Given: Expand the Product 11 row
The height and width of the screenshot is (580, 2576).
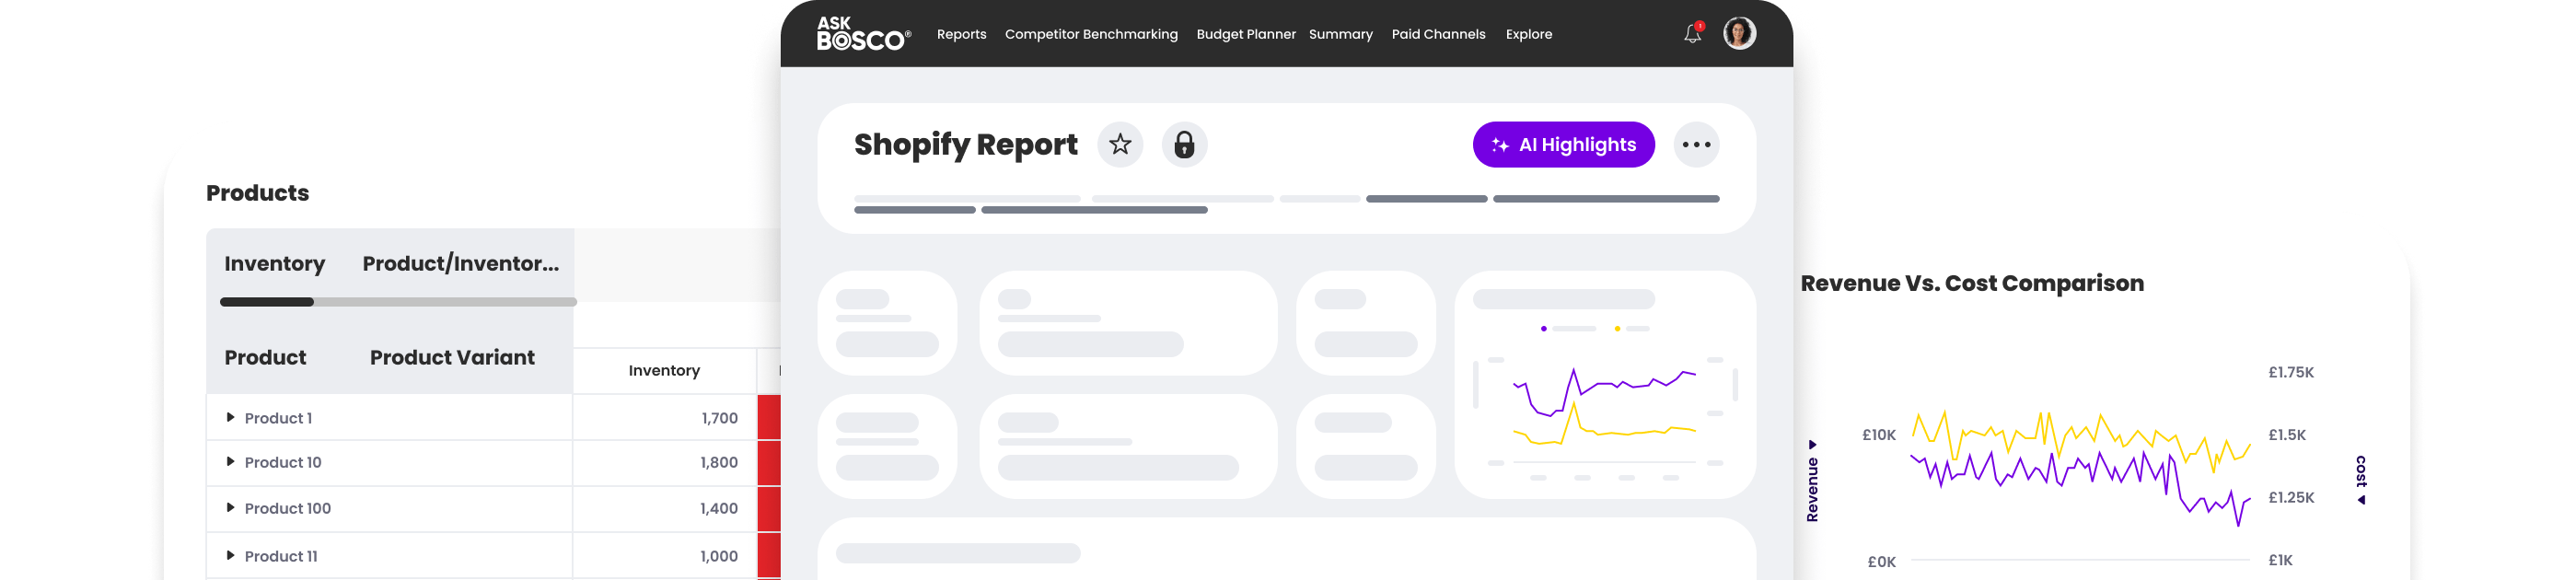Looking at the screenshot, I should (x=231, y=556).
